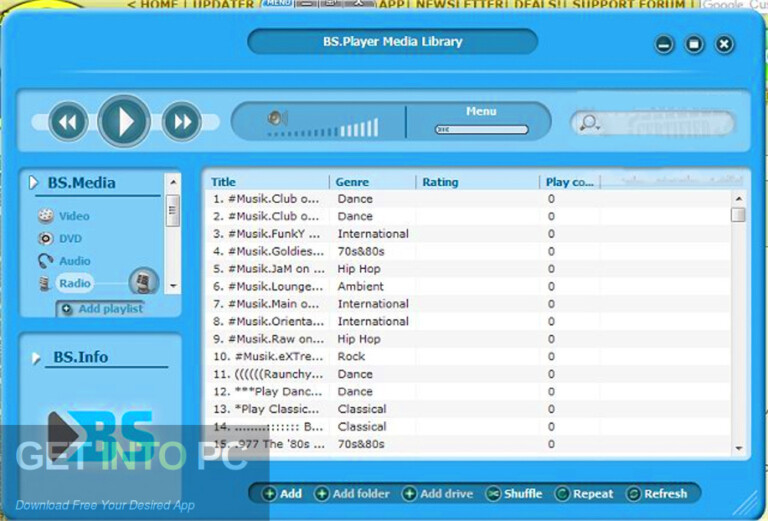
Task: Sort by the Genre column header
Action: [352, 182]
